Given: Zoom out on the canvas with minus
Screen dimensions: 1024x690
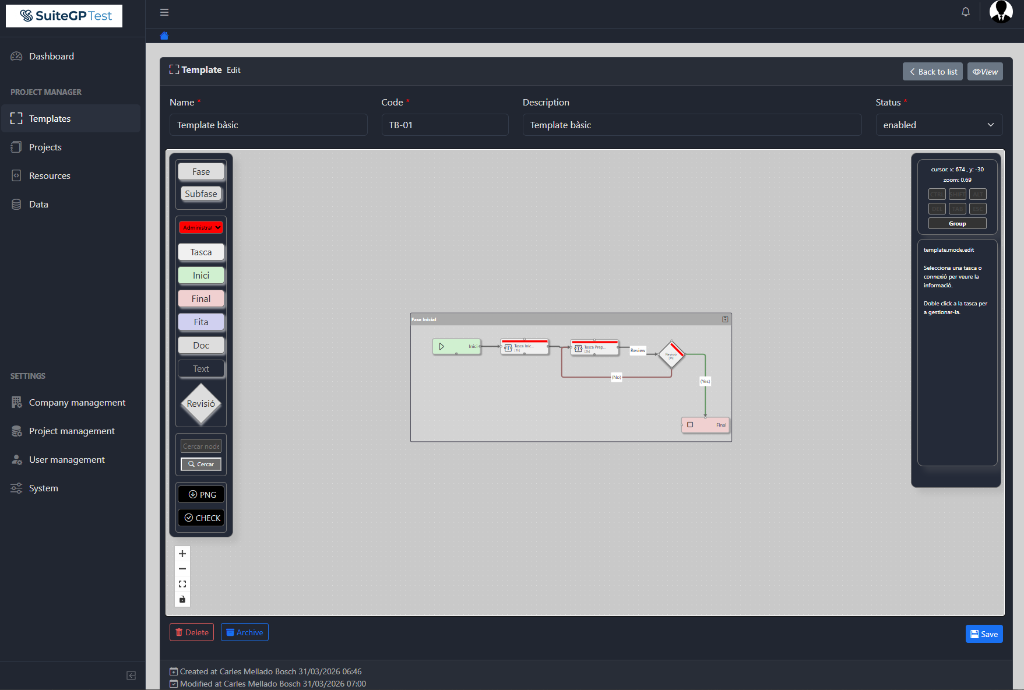Looking at the screenshot, I should pos(182,568).
